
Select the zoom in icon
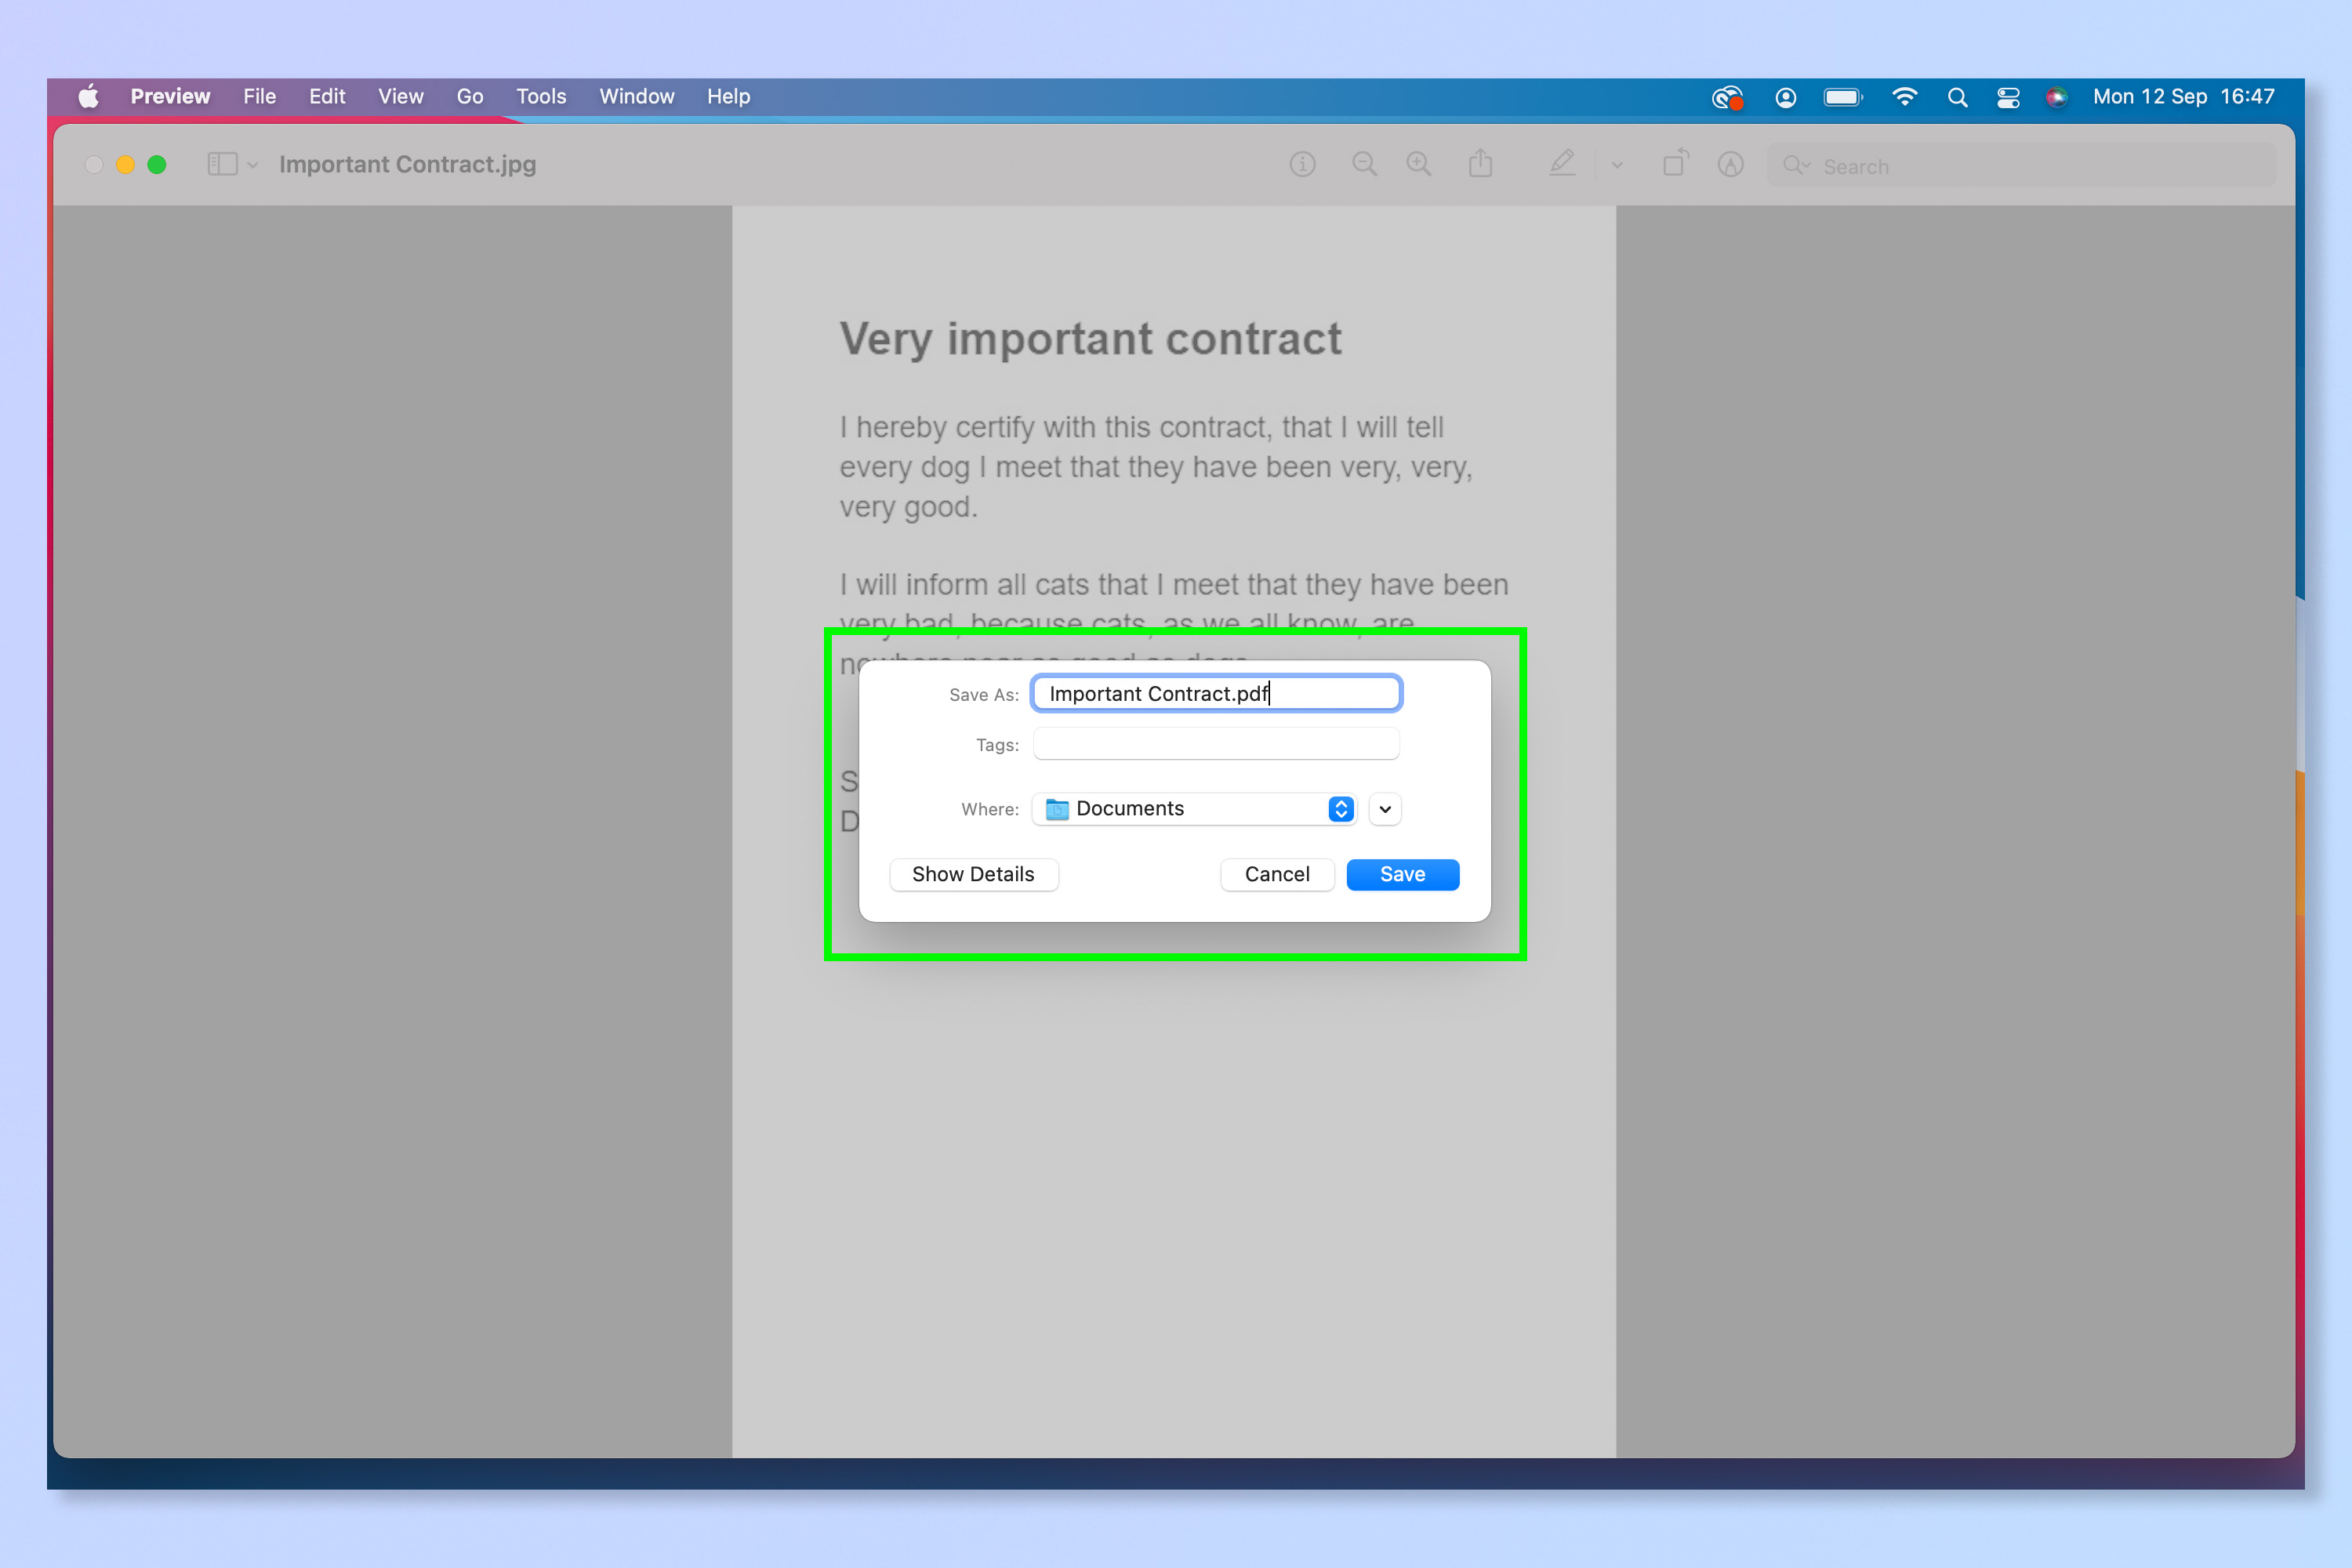(1419, 164)
